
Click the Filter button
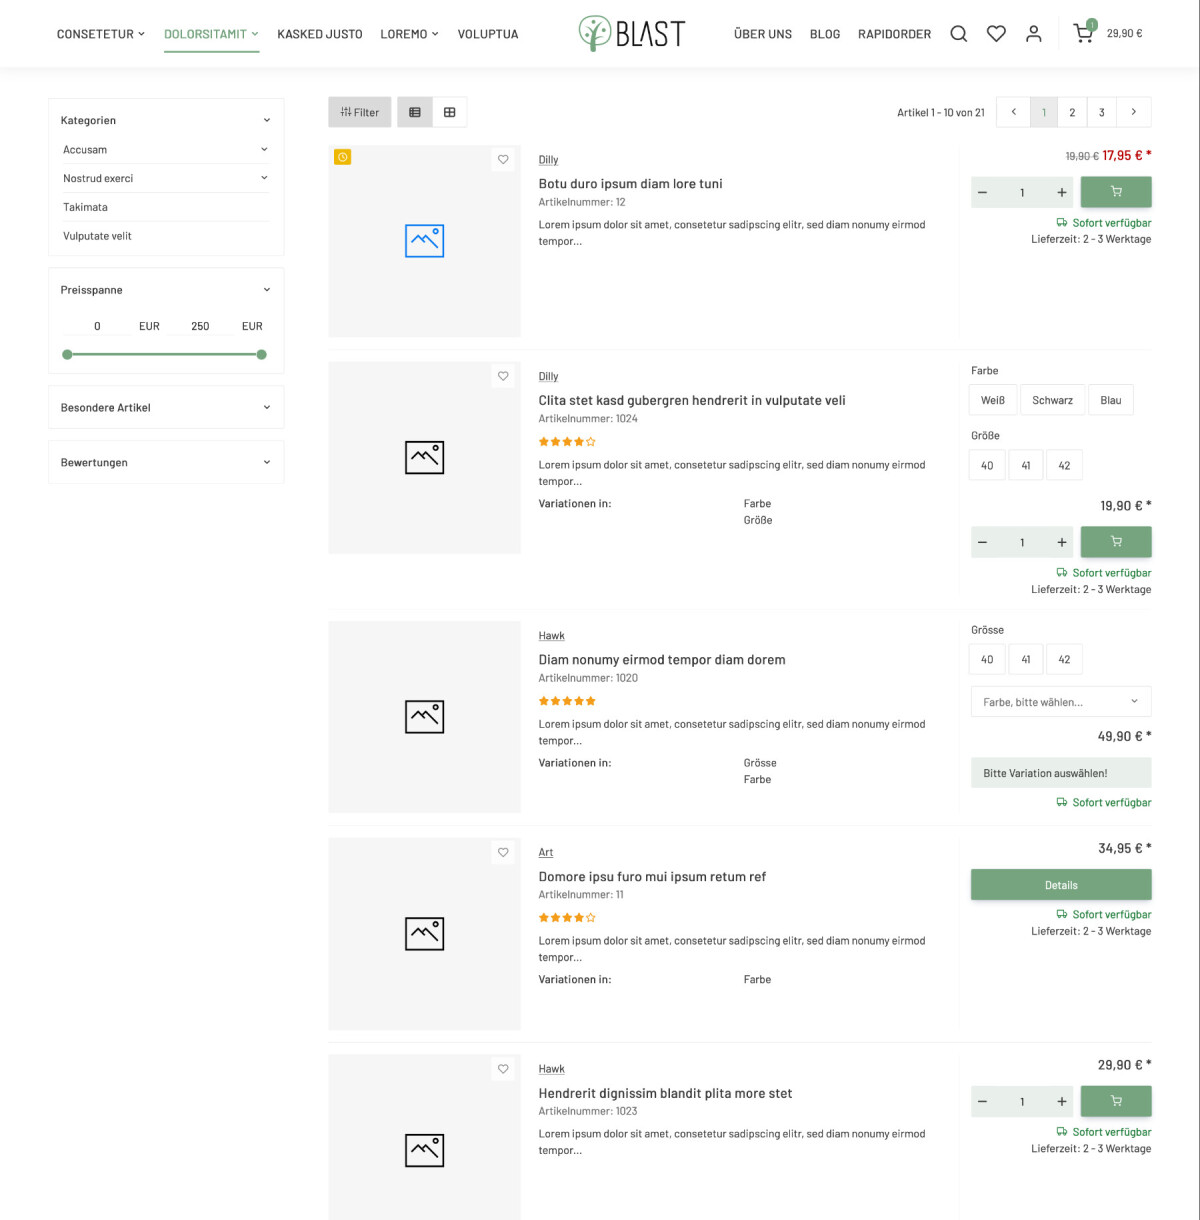(x=360, y=112)
